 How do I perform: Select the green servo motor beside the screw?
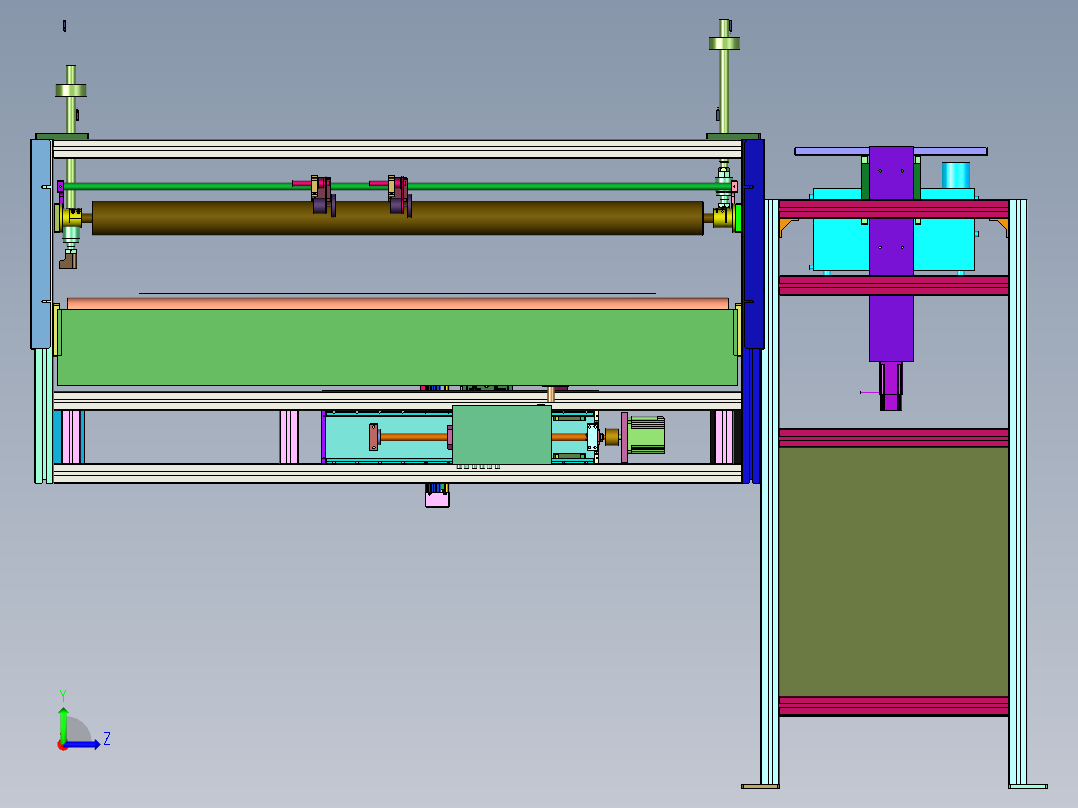646,435
